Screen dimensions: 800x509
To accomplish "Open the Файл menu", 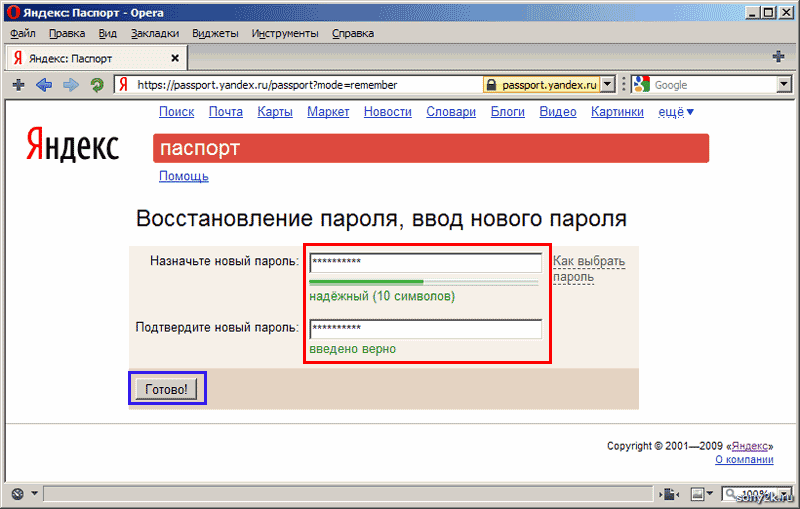I will pos(22,33).
